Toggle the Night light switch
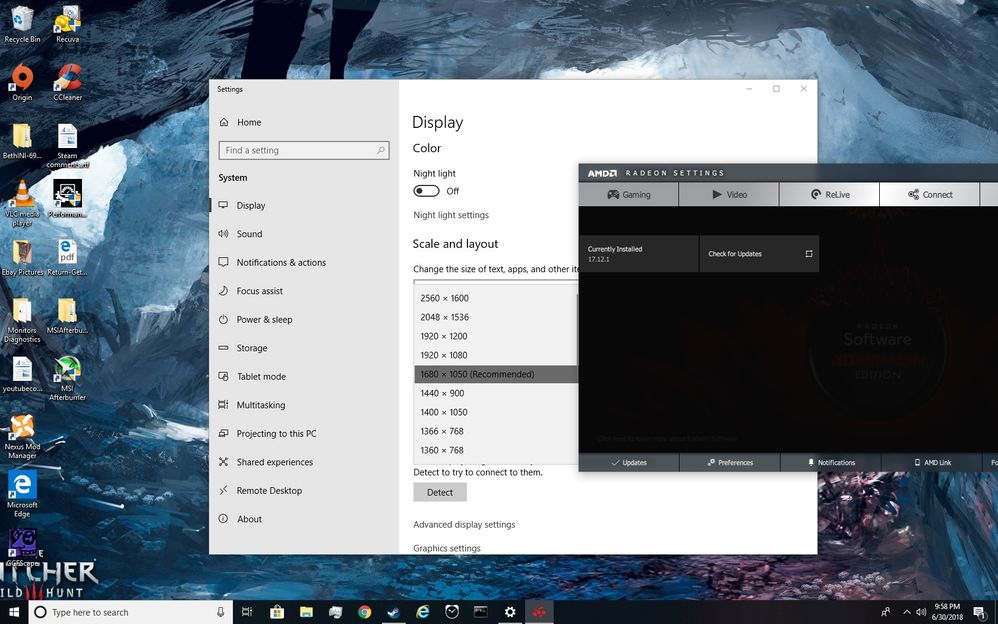The image size is (998, 624). (426, 191)
